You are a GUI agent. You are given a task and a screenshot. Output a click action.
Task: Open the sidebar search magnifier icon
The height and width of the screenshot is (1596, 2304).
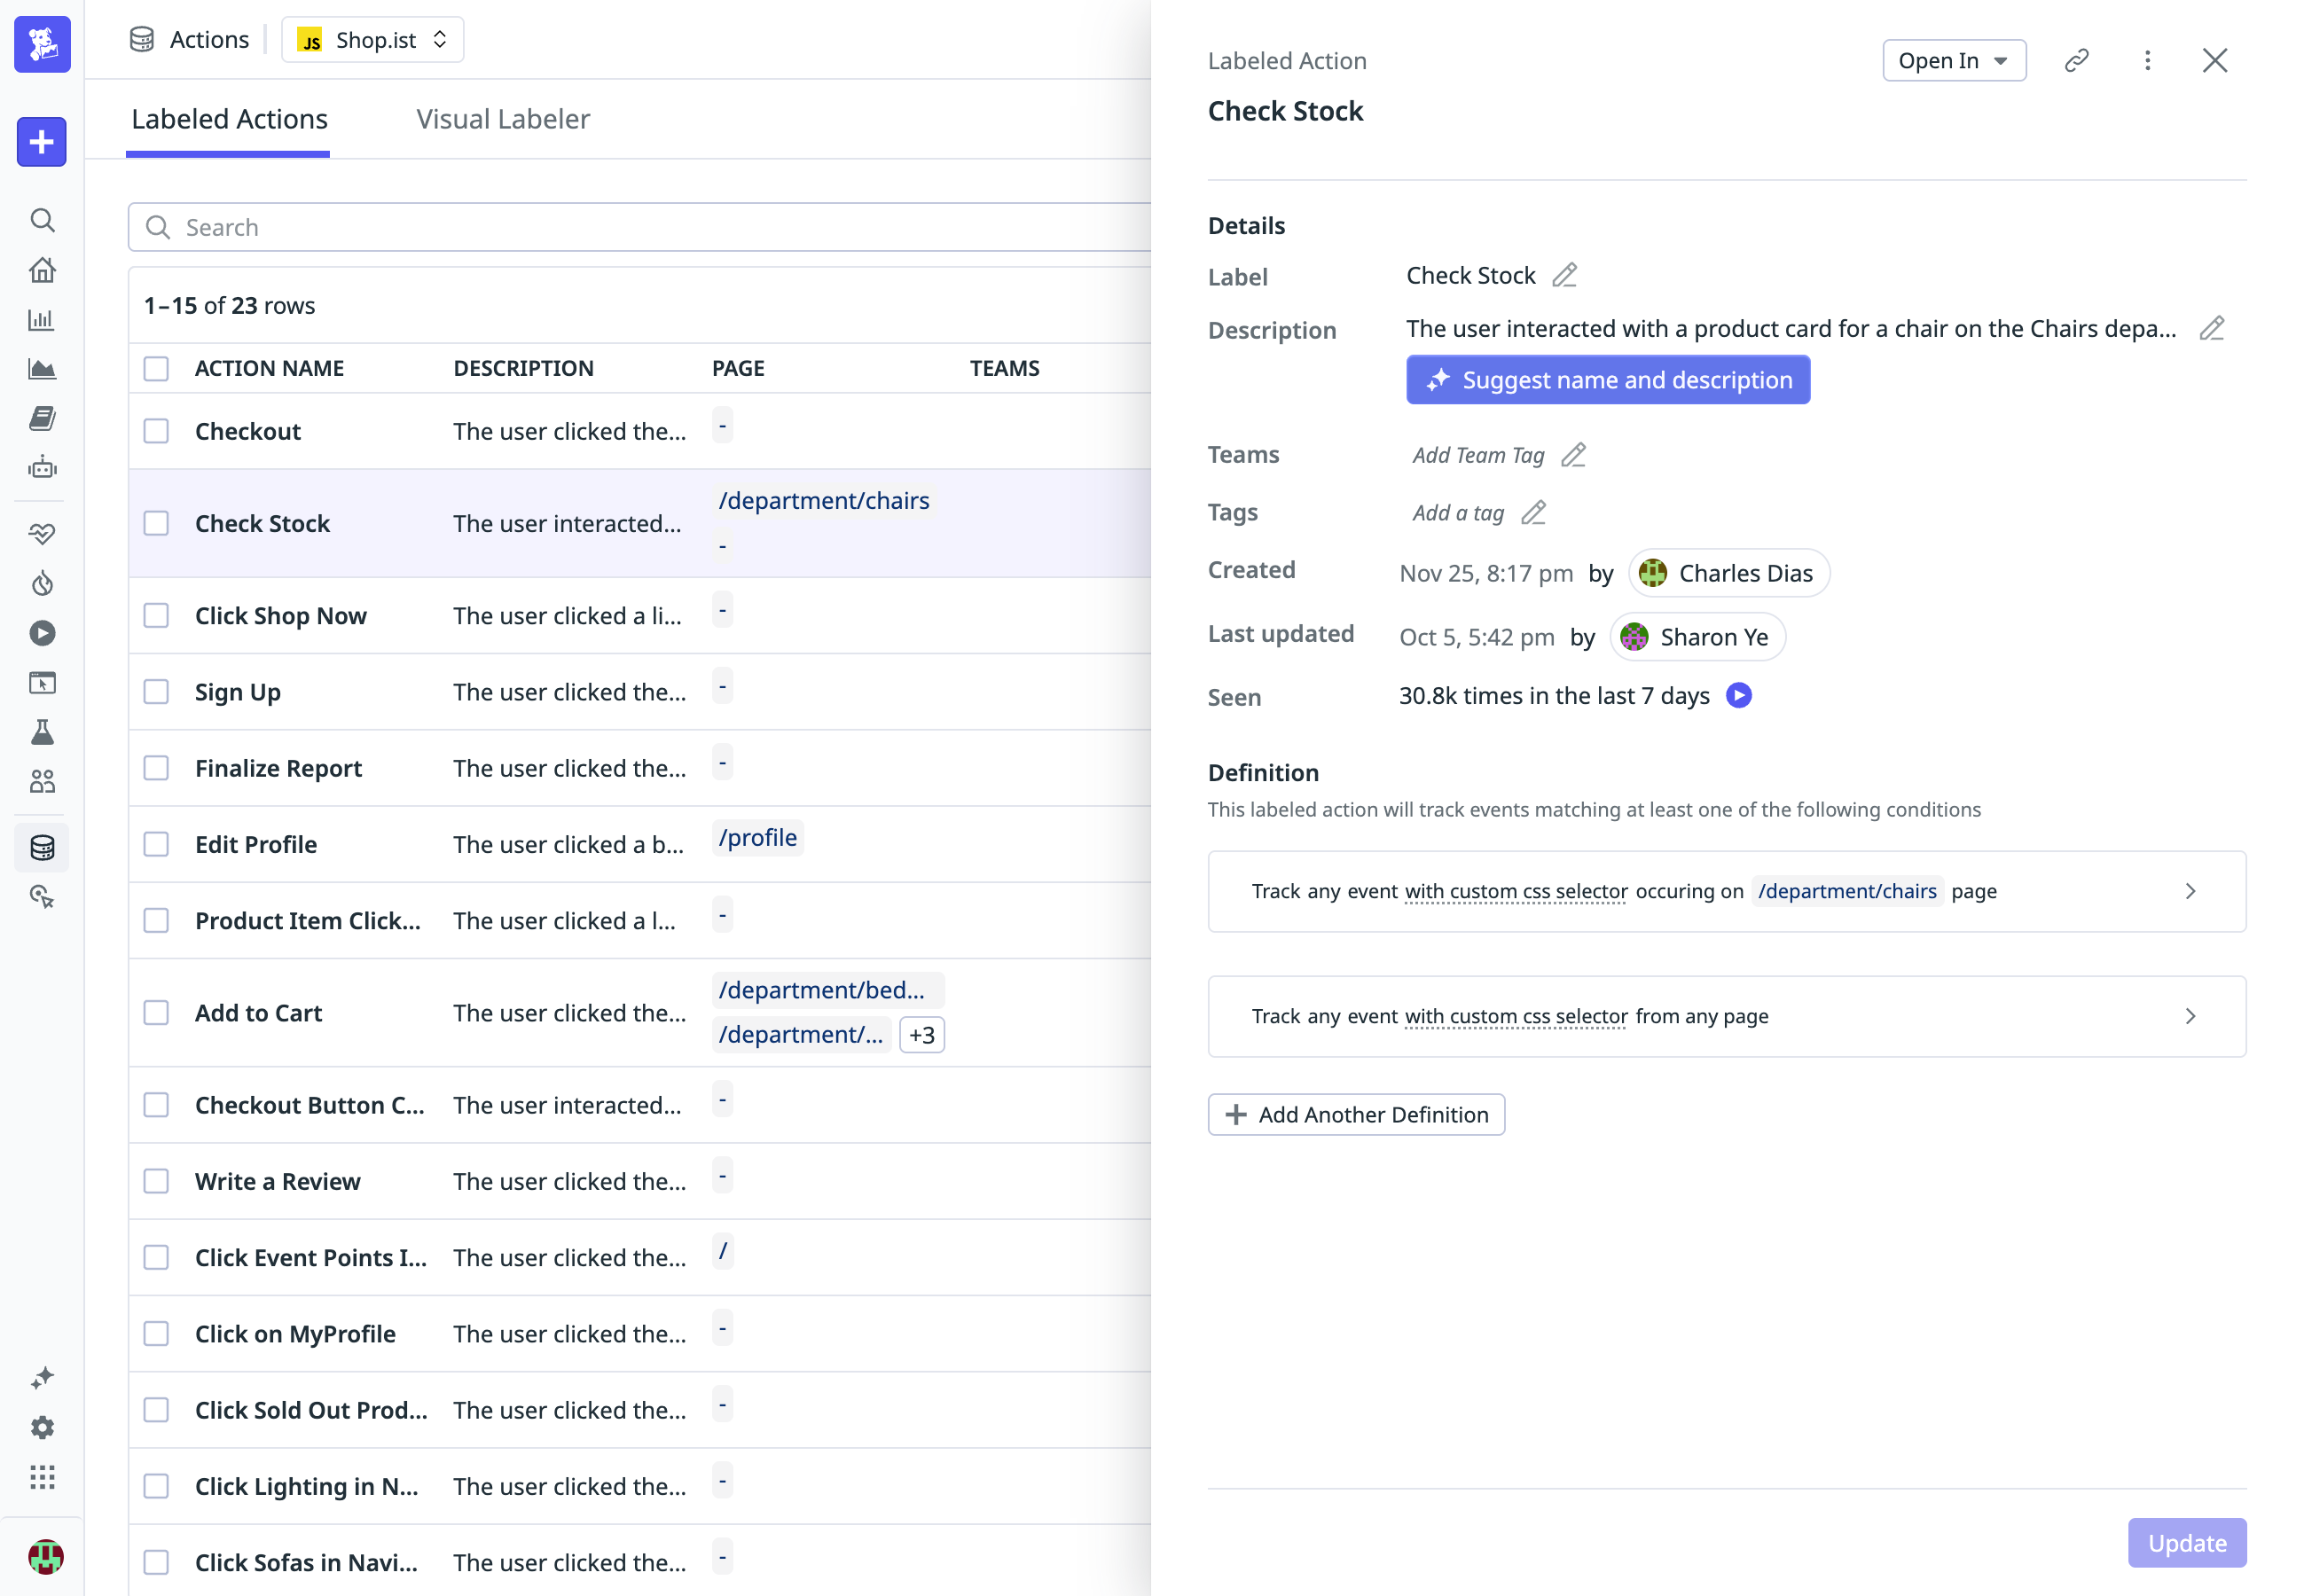(42, 220)
